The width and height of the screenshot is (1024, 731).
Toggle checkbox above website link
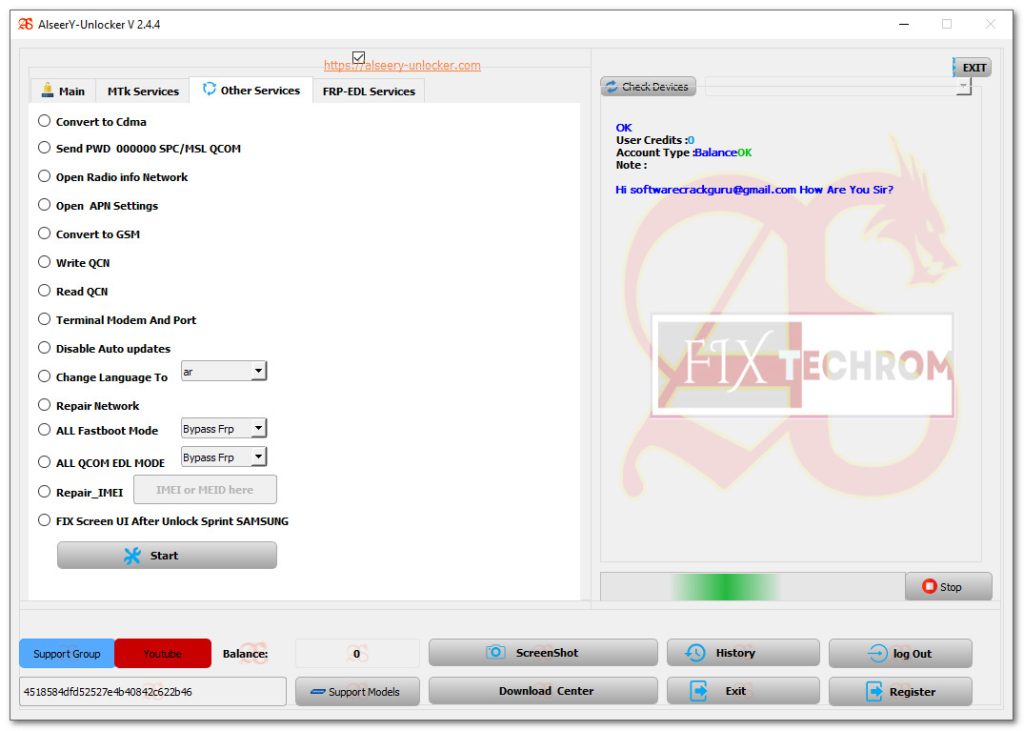click(x=359, y=57)
